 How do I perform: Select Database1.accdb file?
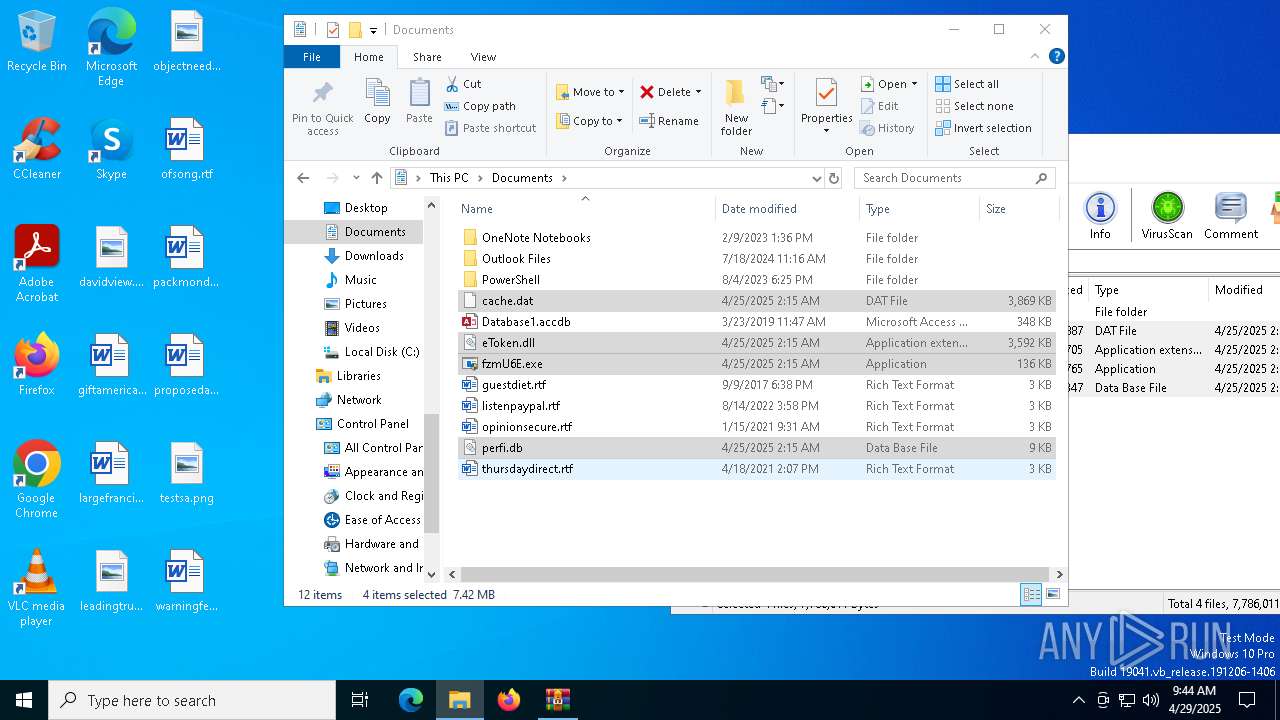point(756,322)
